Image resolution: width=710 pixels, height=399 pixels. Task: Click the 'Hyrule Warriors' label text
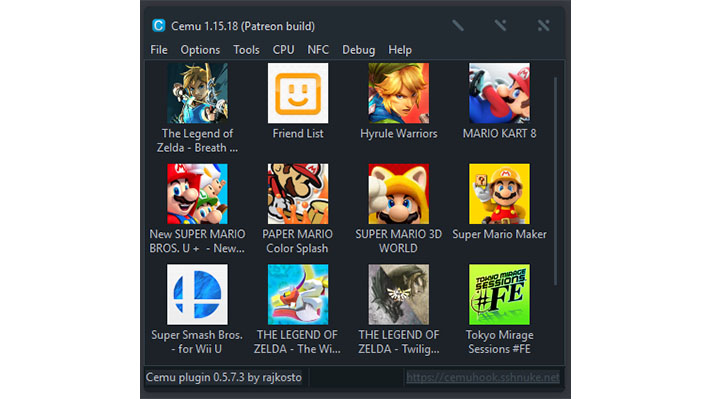(398, 134)
